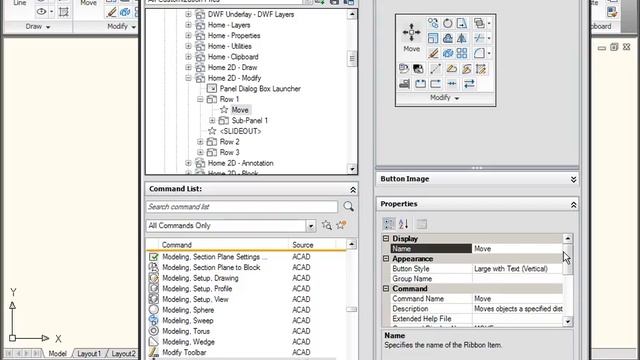Expand the Sub-Panel 1 tree node
640x360 pixels.
[x=212, y=120]
